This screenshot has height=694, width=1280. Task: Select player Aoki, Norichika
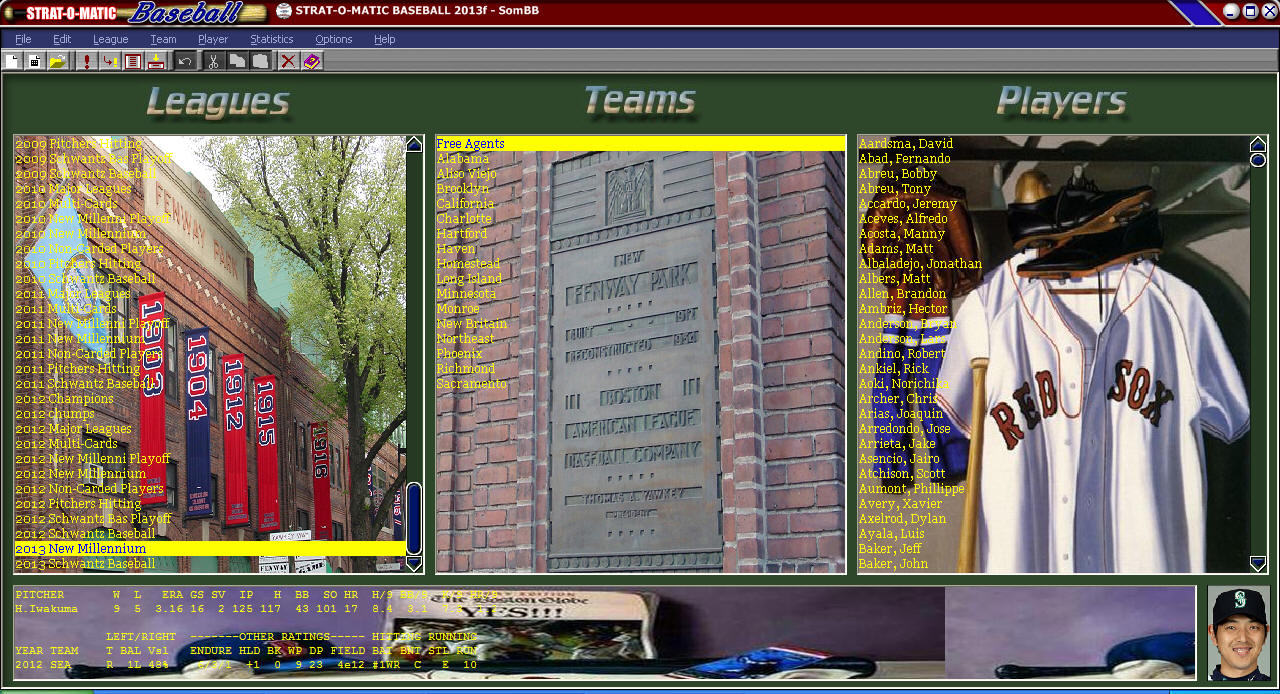coord(904,384)
